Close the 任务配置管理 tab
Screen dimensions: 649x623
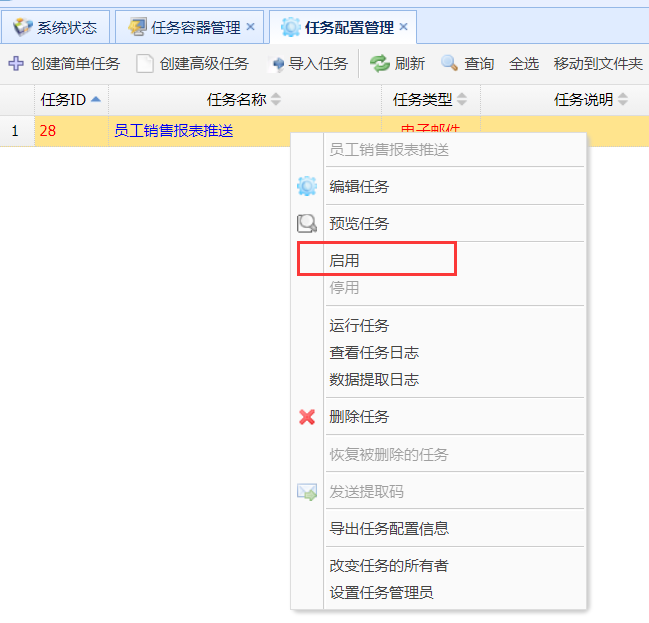pos(403,27)
